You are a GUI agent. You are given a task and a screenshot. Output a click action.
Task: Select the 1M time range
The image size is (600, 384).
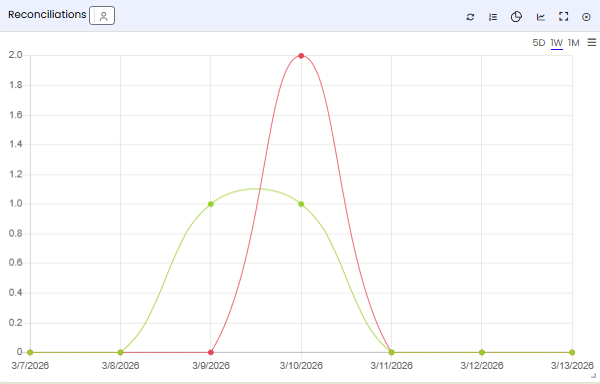tap(573, 42)
